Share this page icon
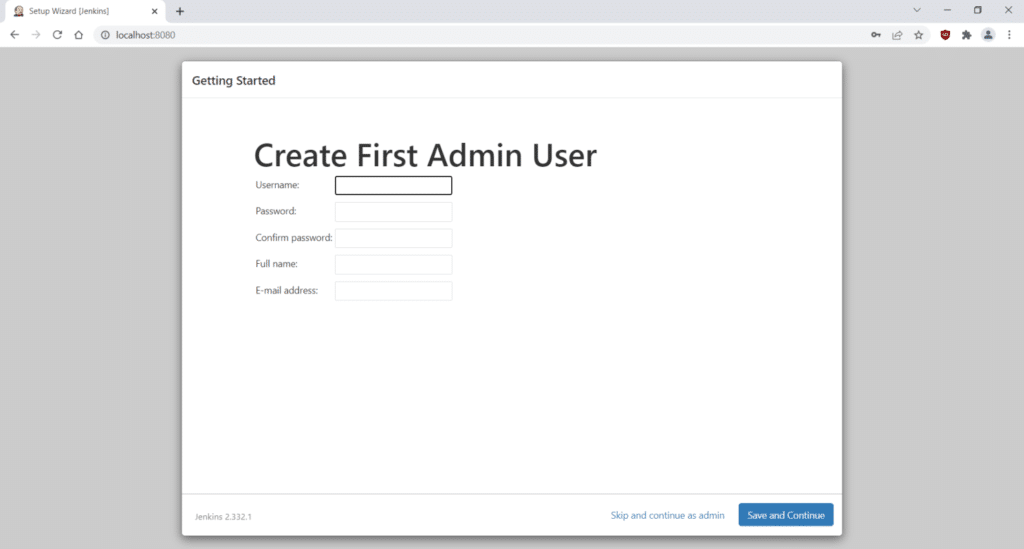Screen dimensions: 1024x549 coord(897,35)
